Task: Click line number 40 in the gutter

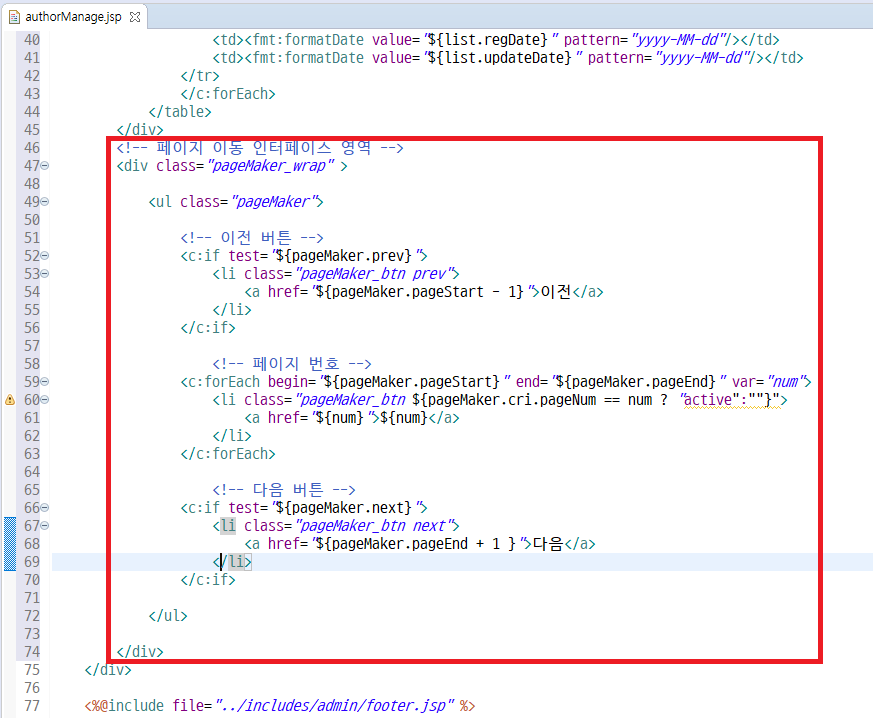Action: click(x=32, y=40)
